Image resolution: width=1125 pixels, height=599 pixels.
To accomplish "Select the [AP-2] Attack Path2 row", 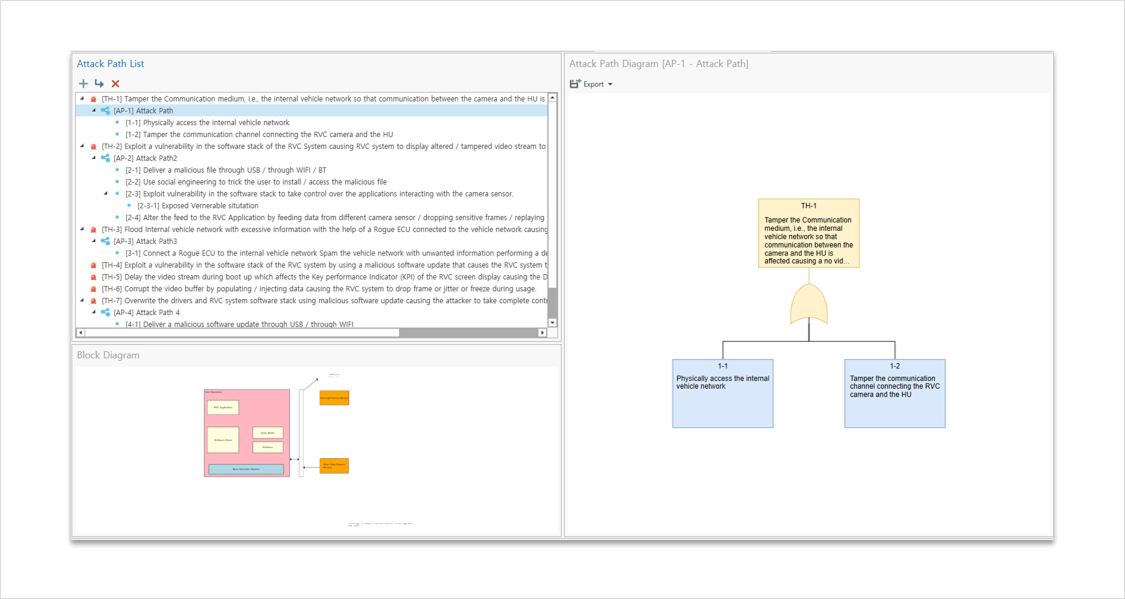I will click(146, 158).
